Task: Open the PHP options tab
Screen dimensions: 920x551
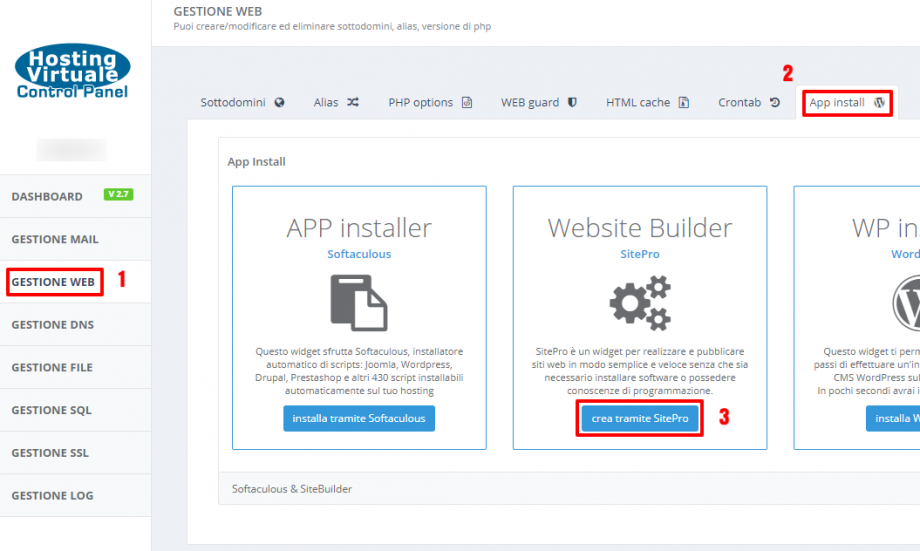Action: click(x=430, y=103)
